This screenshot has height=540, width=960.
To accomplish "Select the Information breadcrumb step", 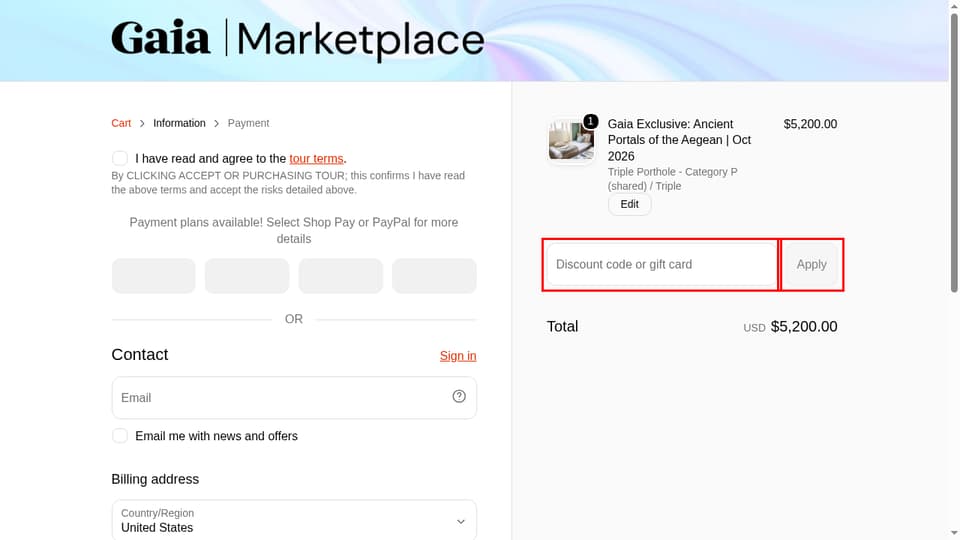I will point(179,123).
